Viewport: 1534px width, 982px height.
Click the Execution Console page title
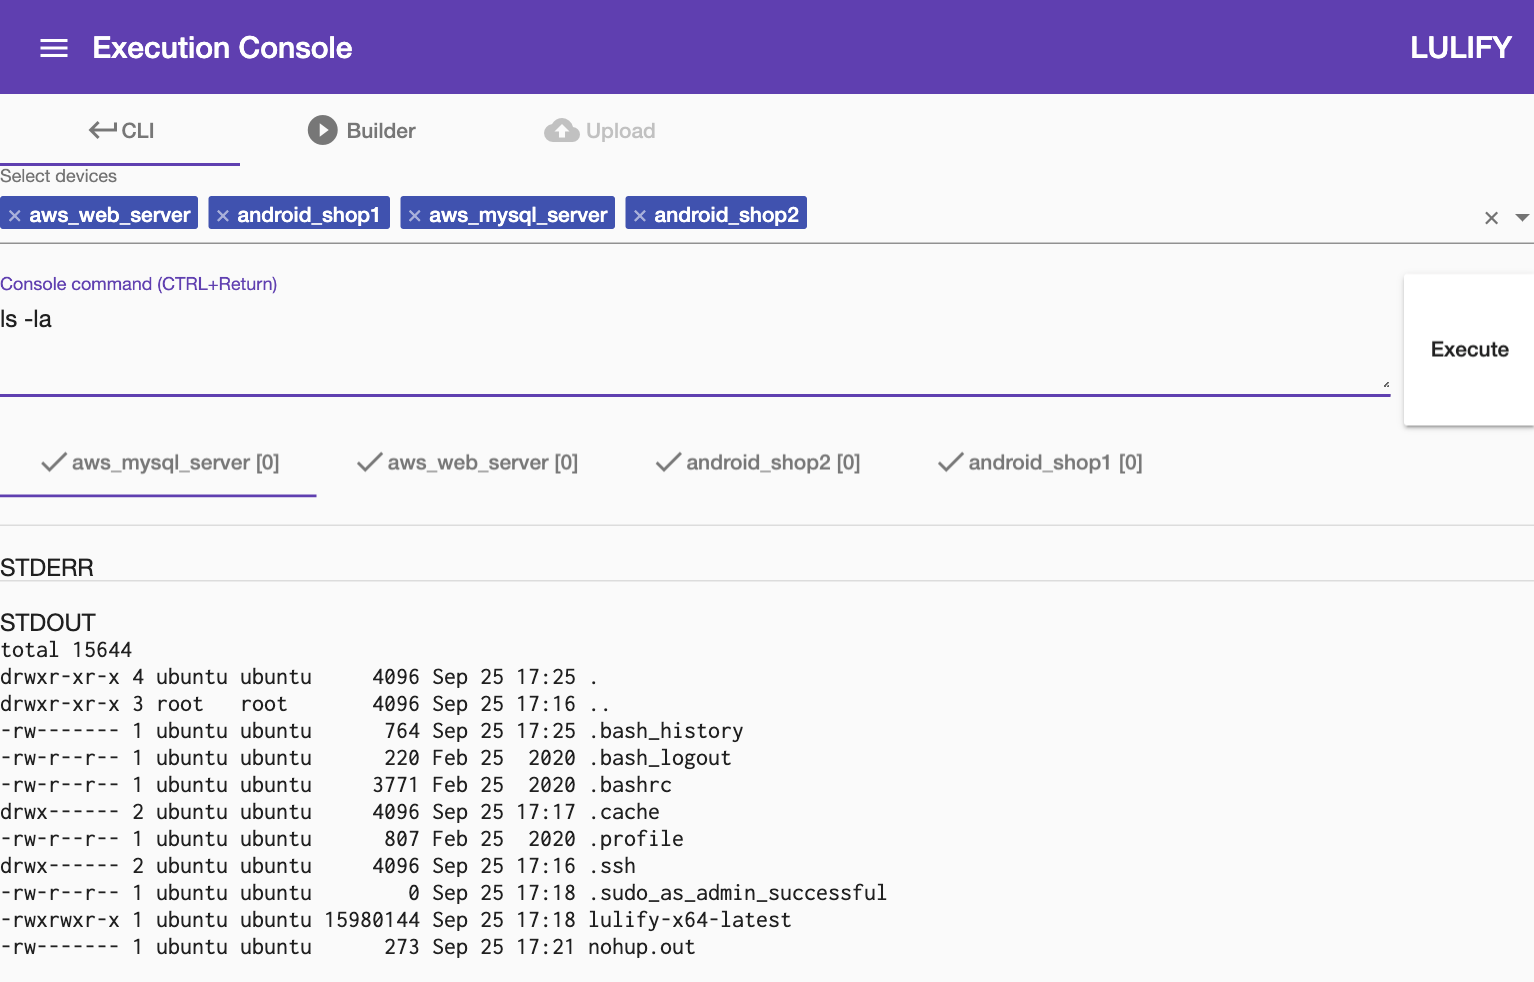pyautogui.click(x=222, y=48)
